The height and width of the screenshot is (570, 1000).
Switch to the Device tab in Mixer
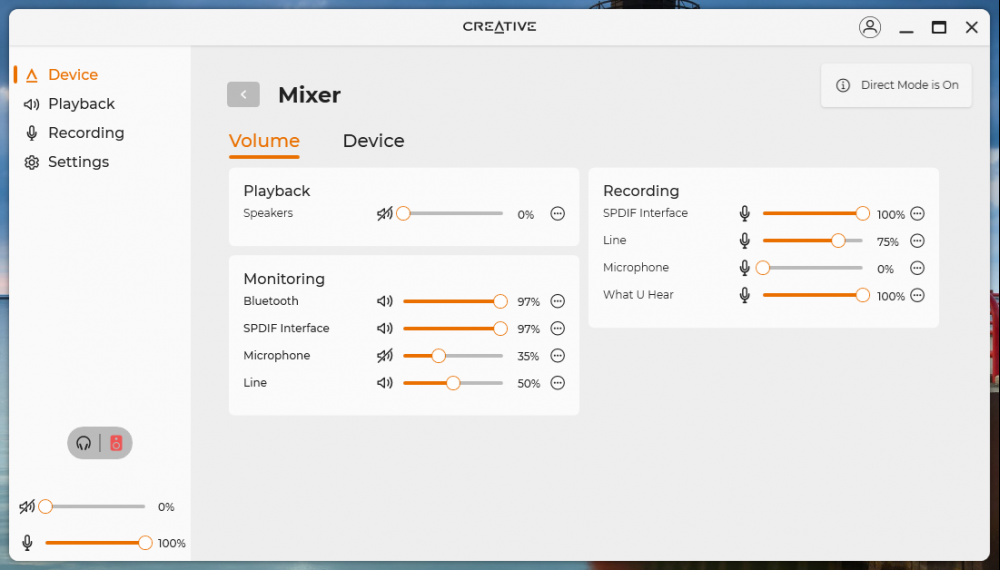(373, 141)
